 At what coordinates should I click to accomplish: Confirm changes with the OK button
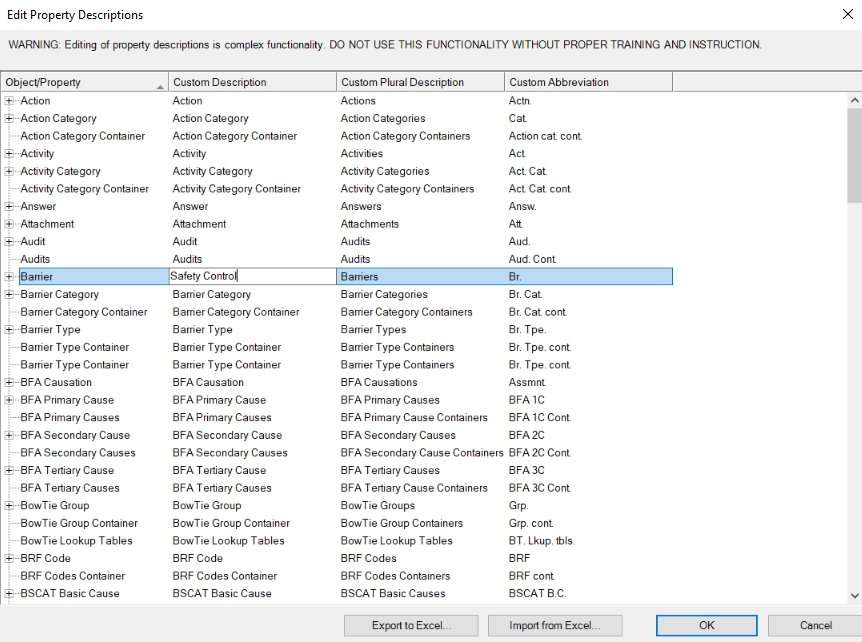pos(706,625)
